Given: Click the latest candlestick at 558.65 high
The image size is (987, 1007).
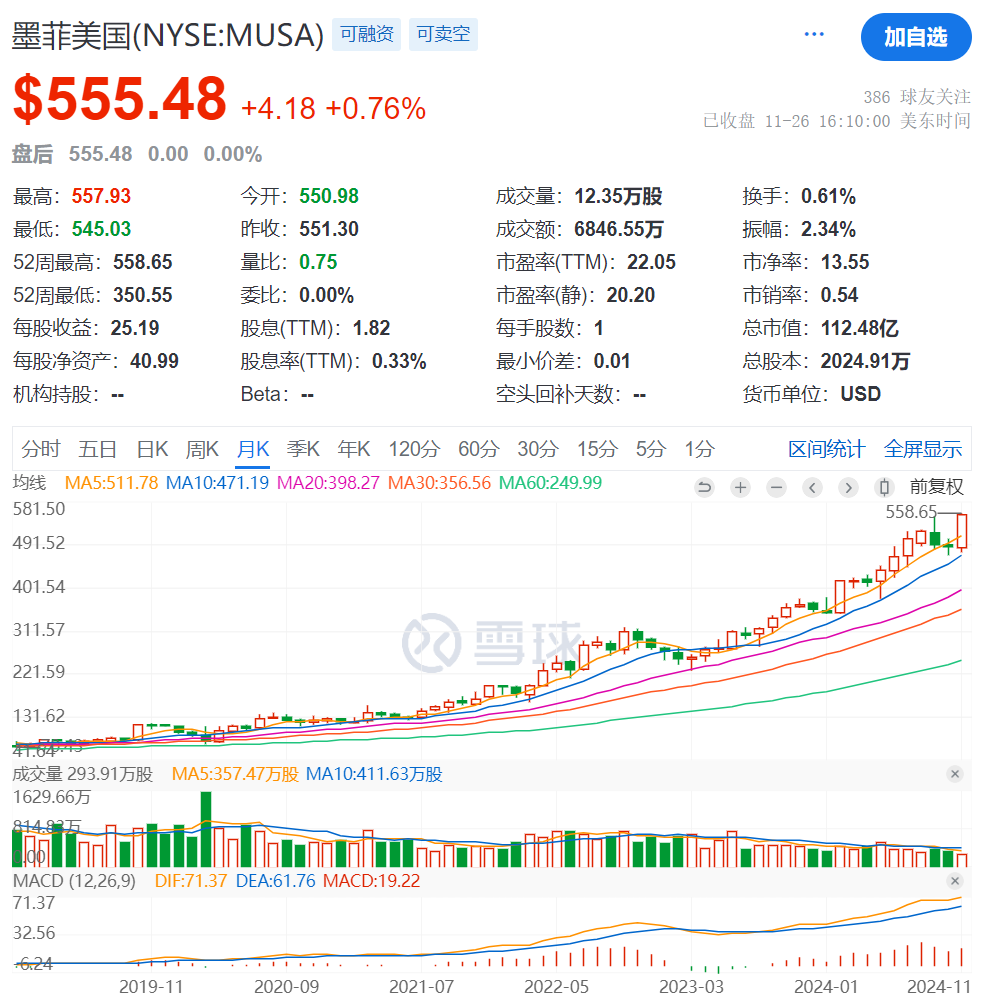Looking at the screenshot, I should pos(962,530).
